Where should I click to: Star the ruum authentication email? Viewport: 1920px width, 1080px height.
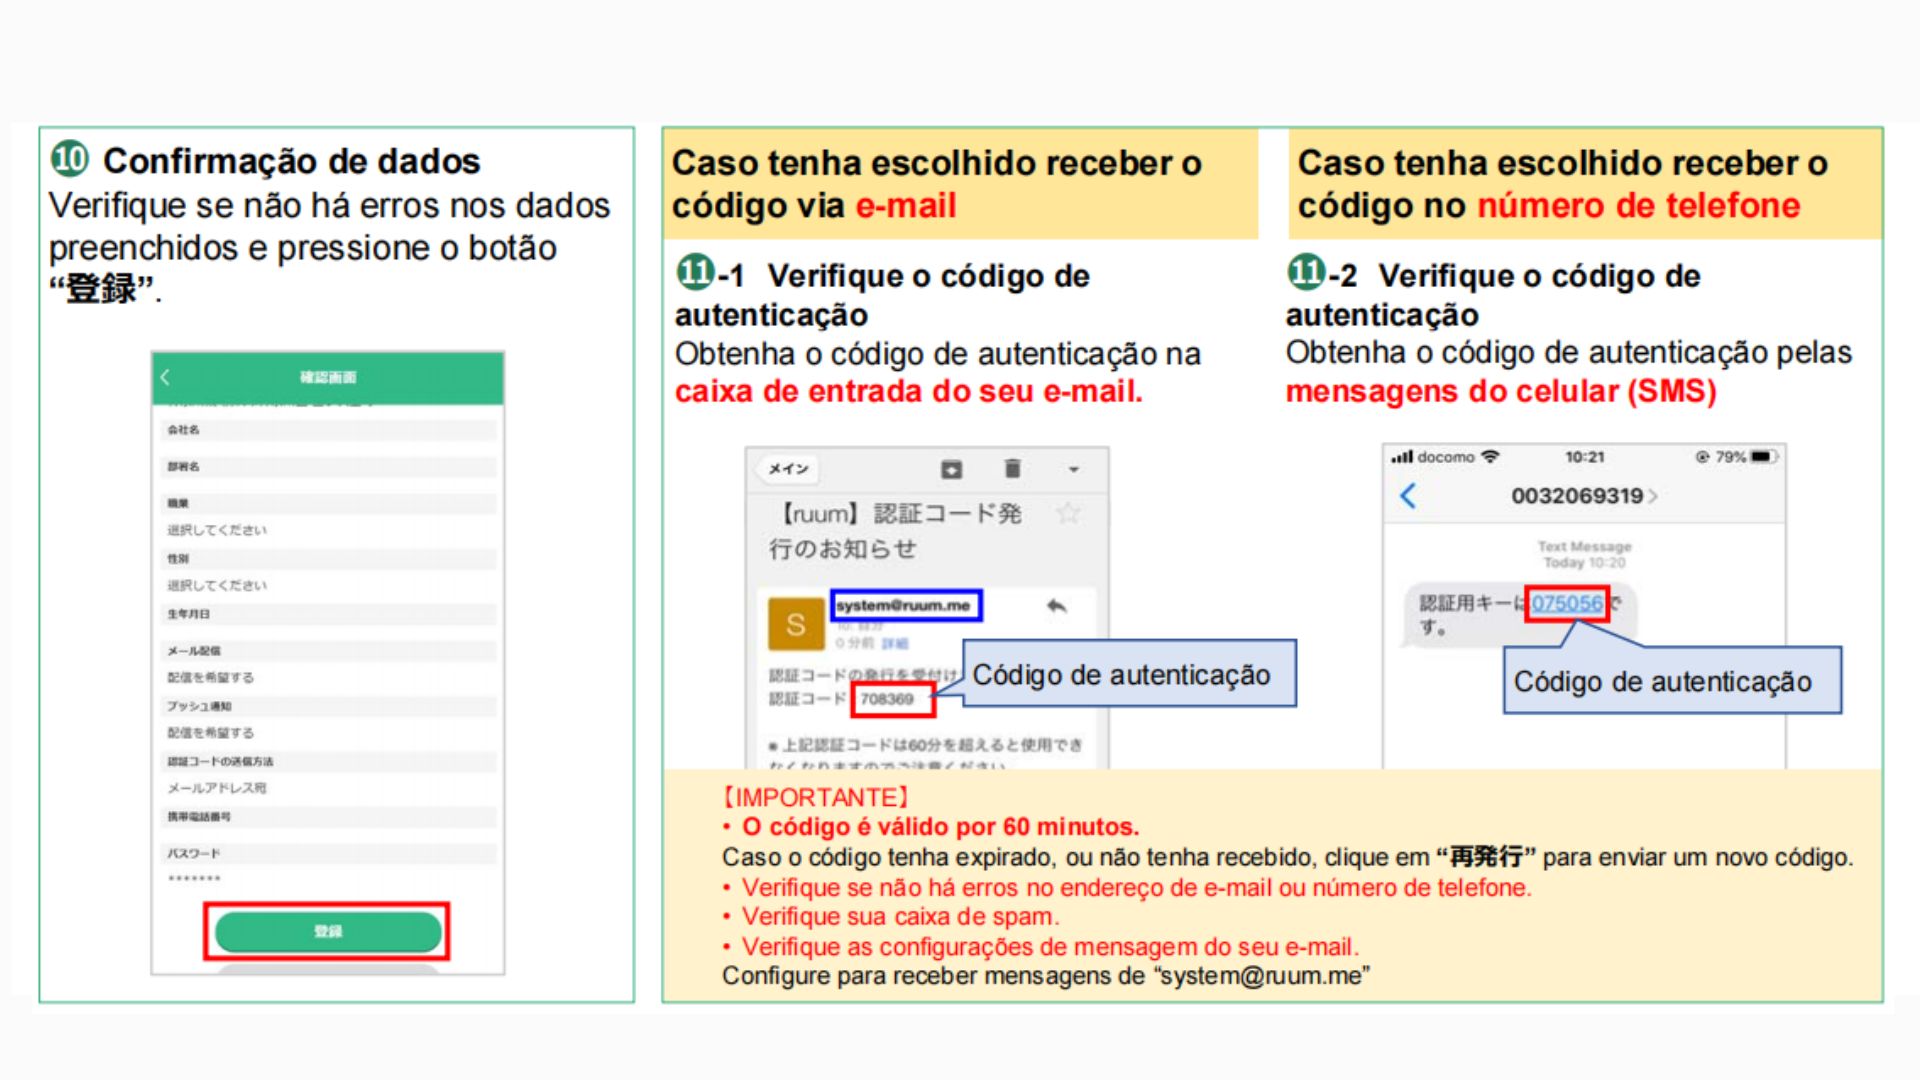pyautogui.click(x=1068, y=514)
